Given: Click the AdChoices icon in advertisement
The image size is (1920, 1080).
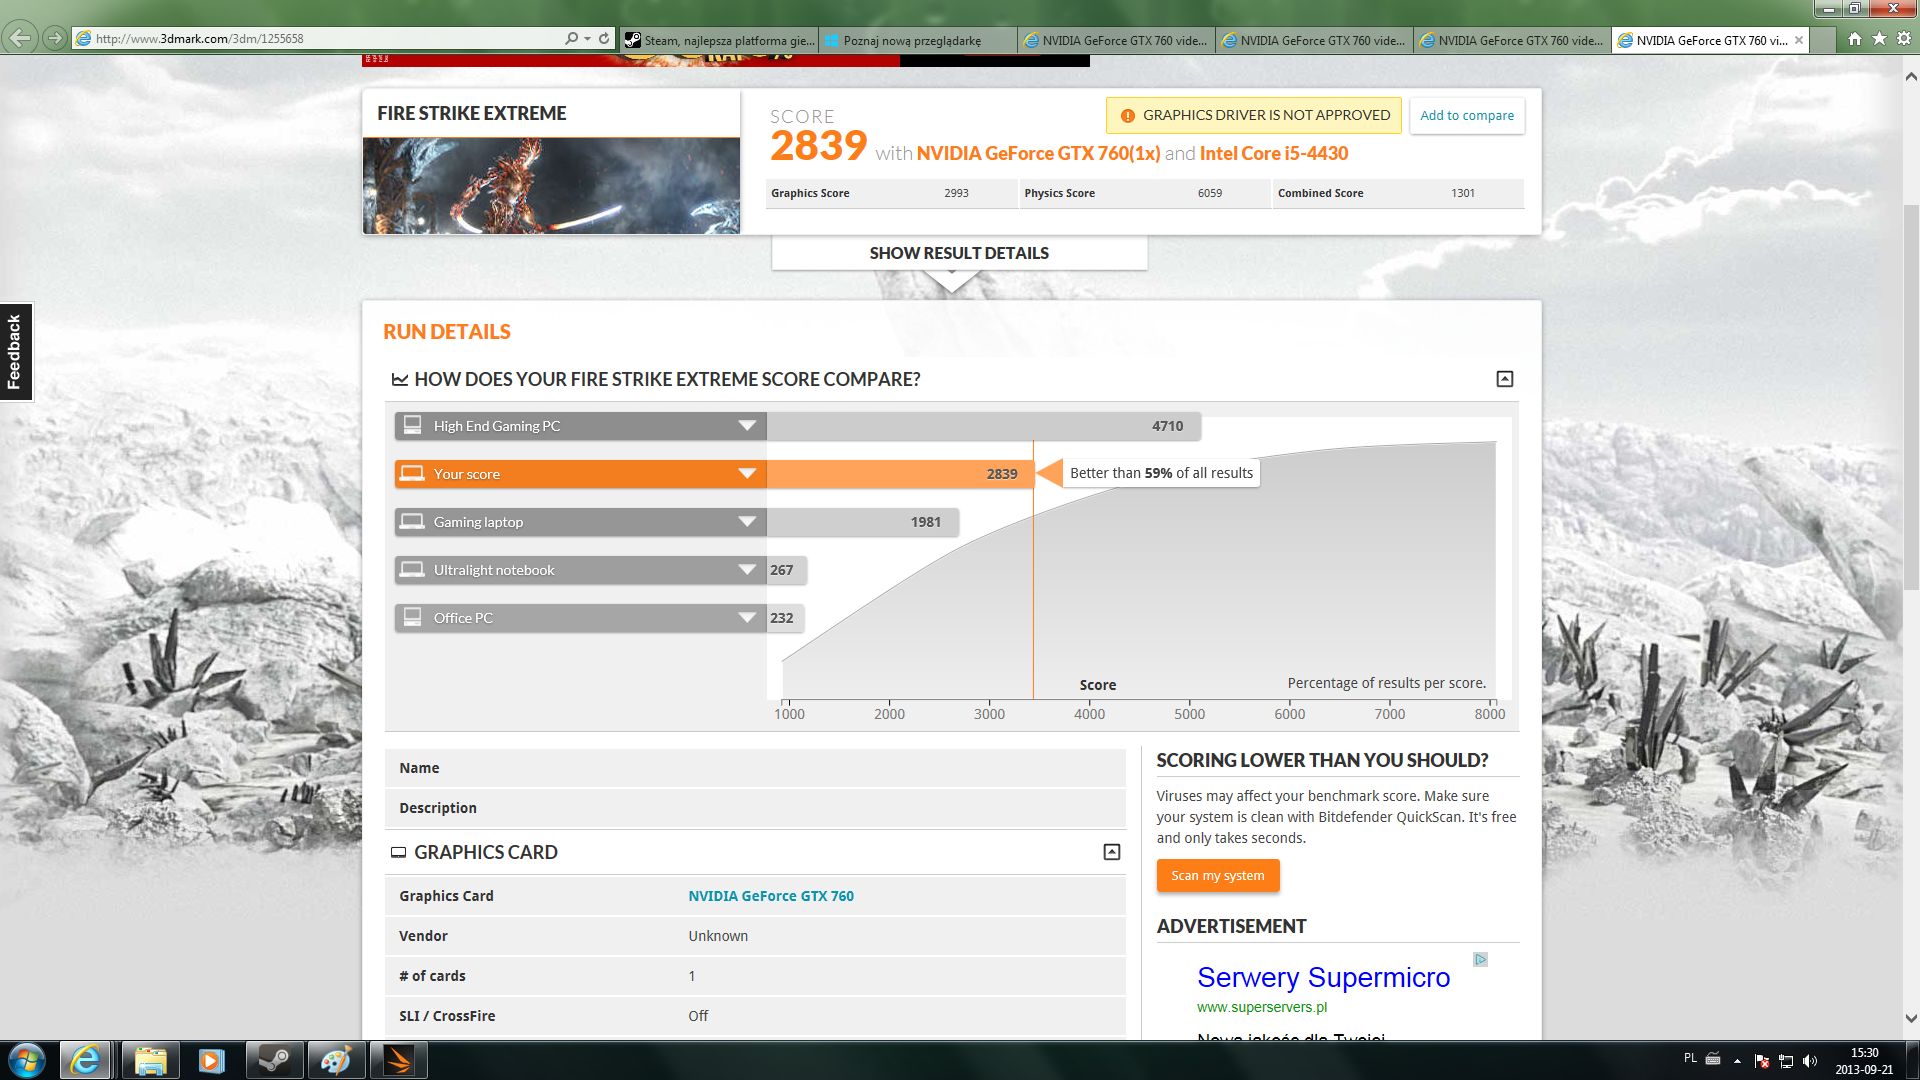Looking at the screenshot, I should tap(1480, 959).
